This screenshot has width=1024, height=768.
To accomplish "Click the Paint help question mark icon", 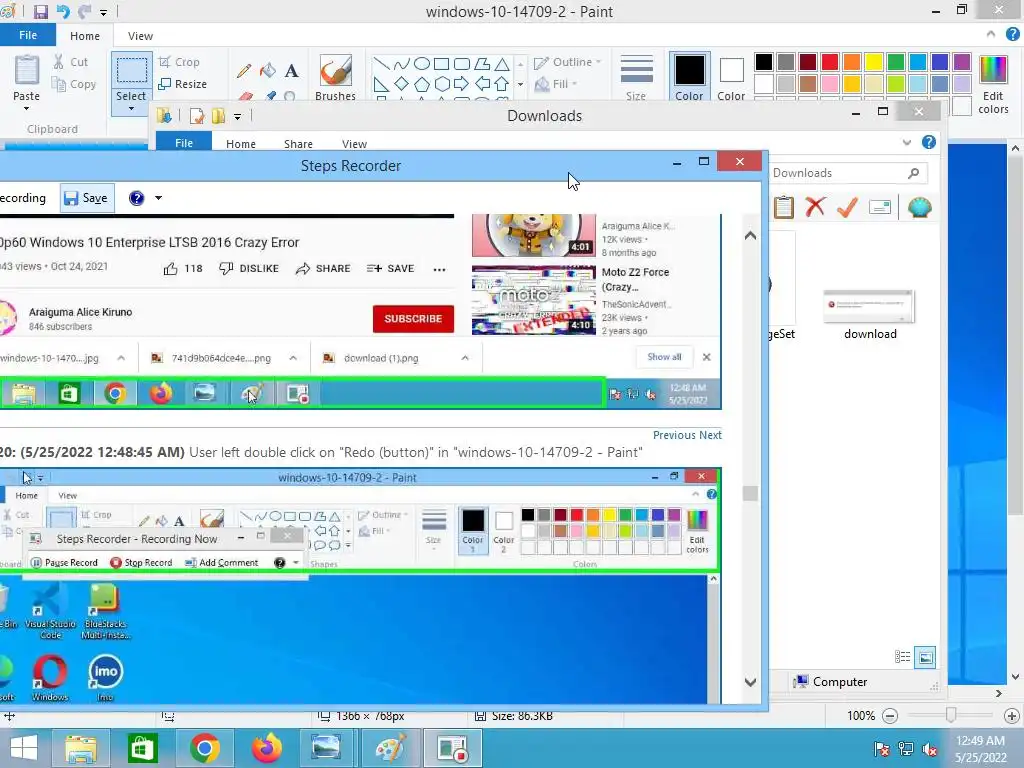I will click(x=1013, y=35).
